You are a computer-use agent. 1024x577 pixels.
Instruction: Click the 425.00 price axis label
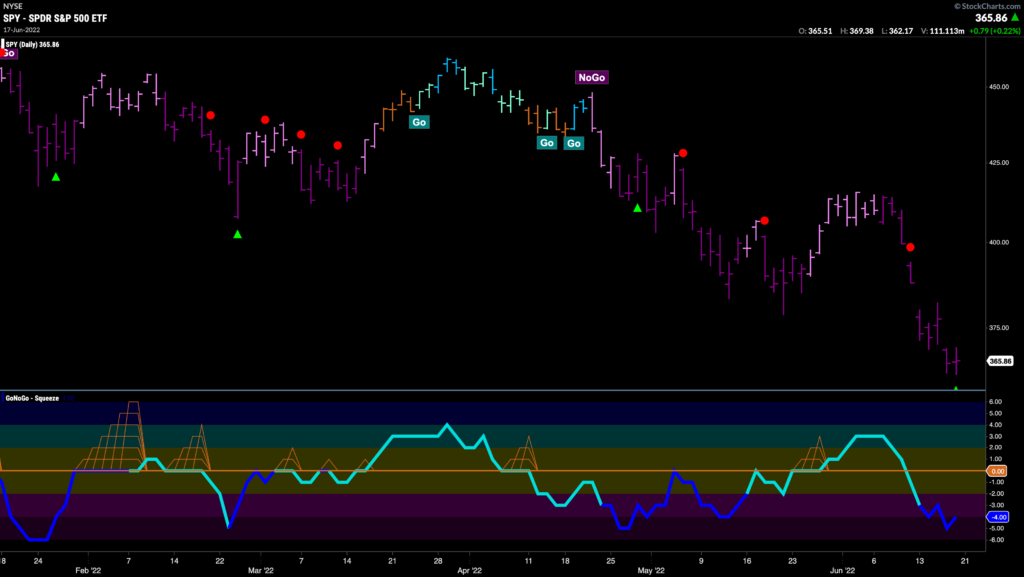click(x=999, y=163)
